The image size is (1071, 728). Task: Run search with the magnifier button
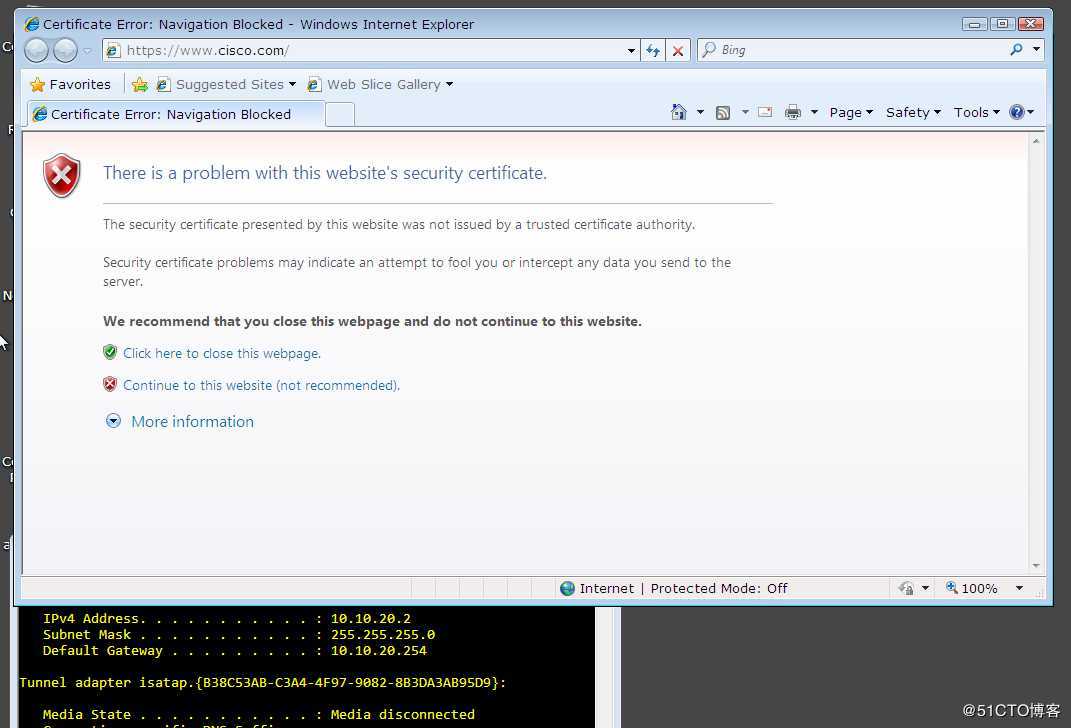pyautogui.click(x=1016, y=49)
